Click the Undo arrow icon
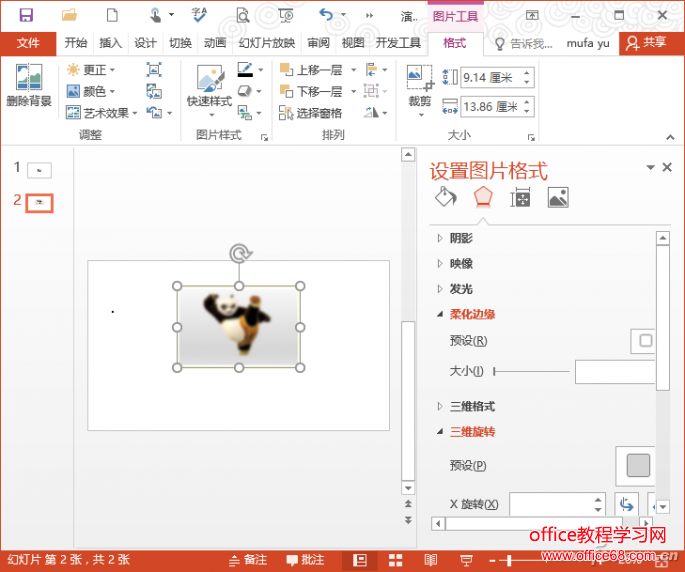The width and height of the screenshot is (685, 572). click(x=326, y=15)
